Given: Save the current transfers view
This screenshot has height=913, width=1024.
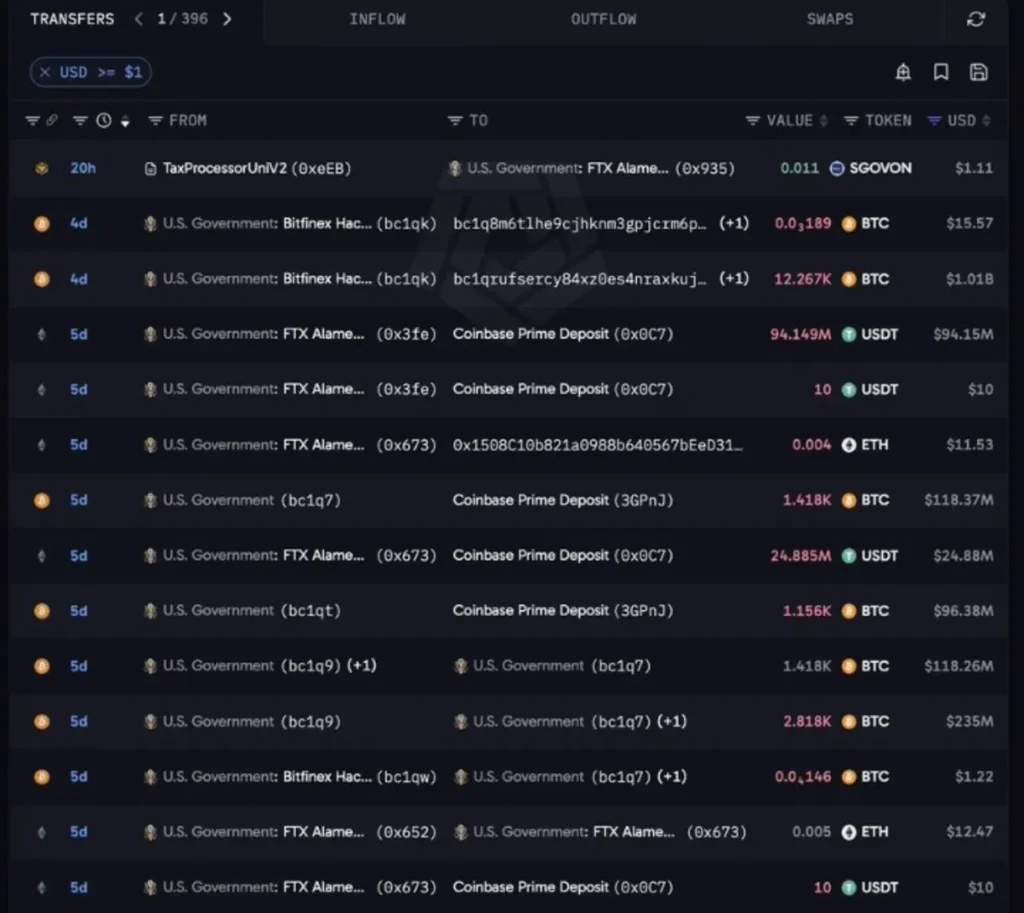Looking at the screenshot, I should point(978,72).
